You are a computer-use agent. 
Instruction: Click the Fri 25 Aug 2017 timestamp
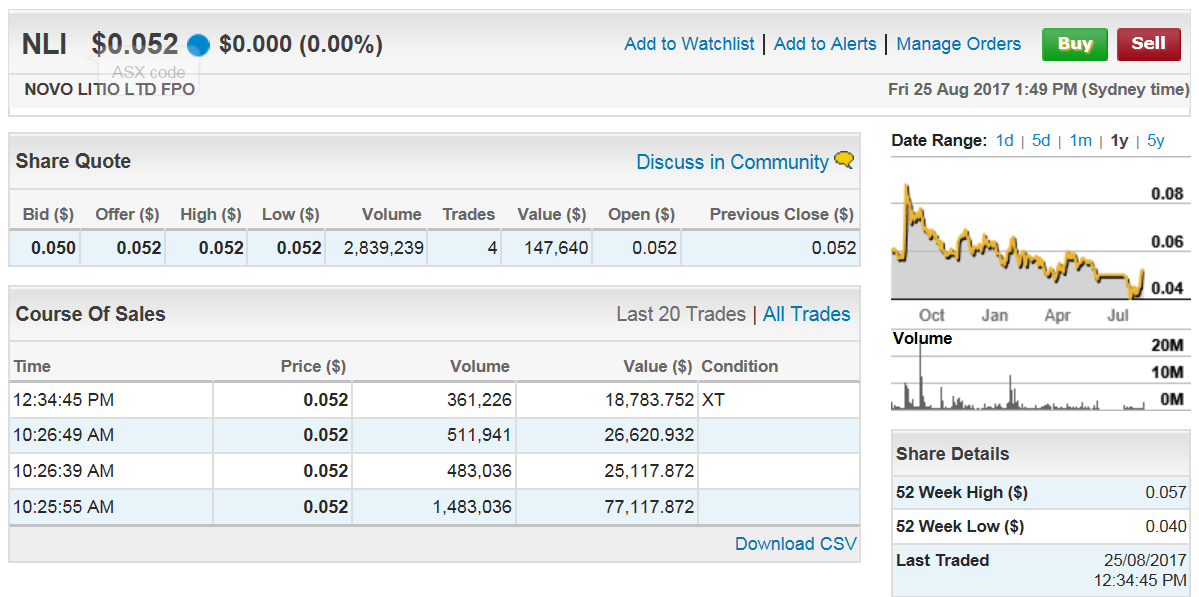1038,89
